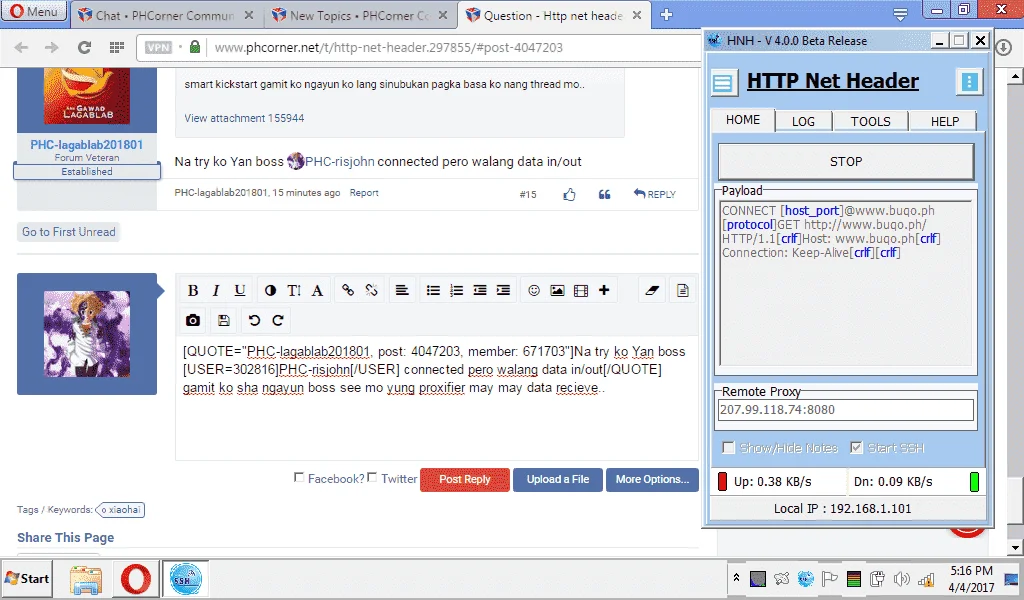Open the Opera tab list menu
This screenshot has height=600, width=1024.
pyautogui.click(x=900, y=14)
